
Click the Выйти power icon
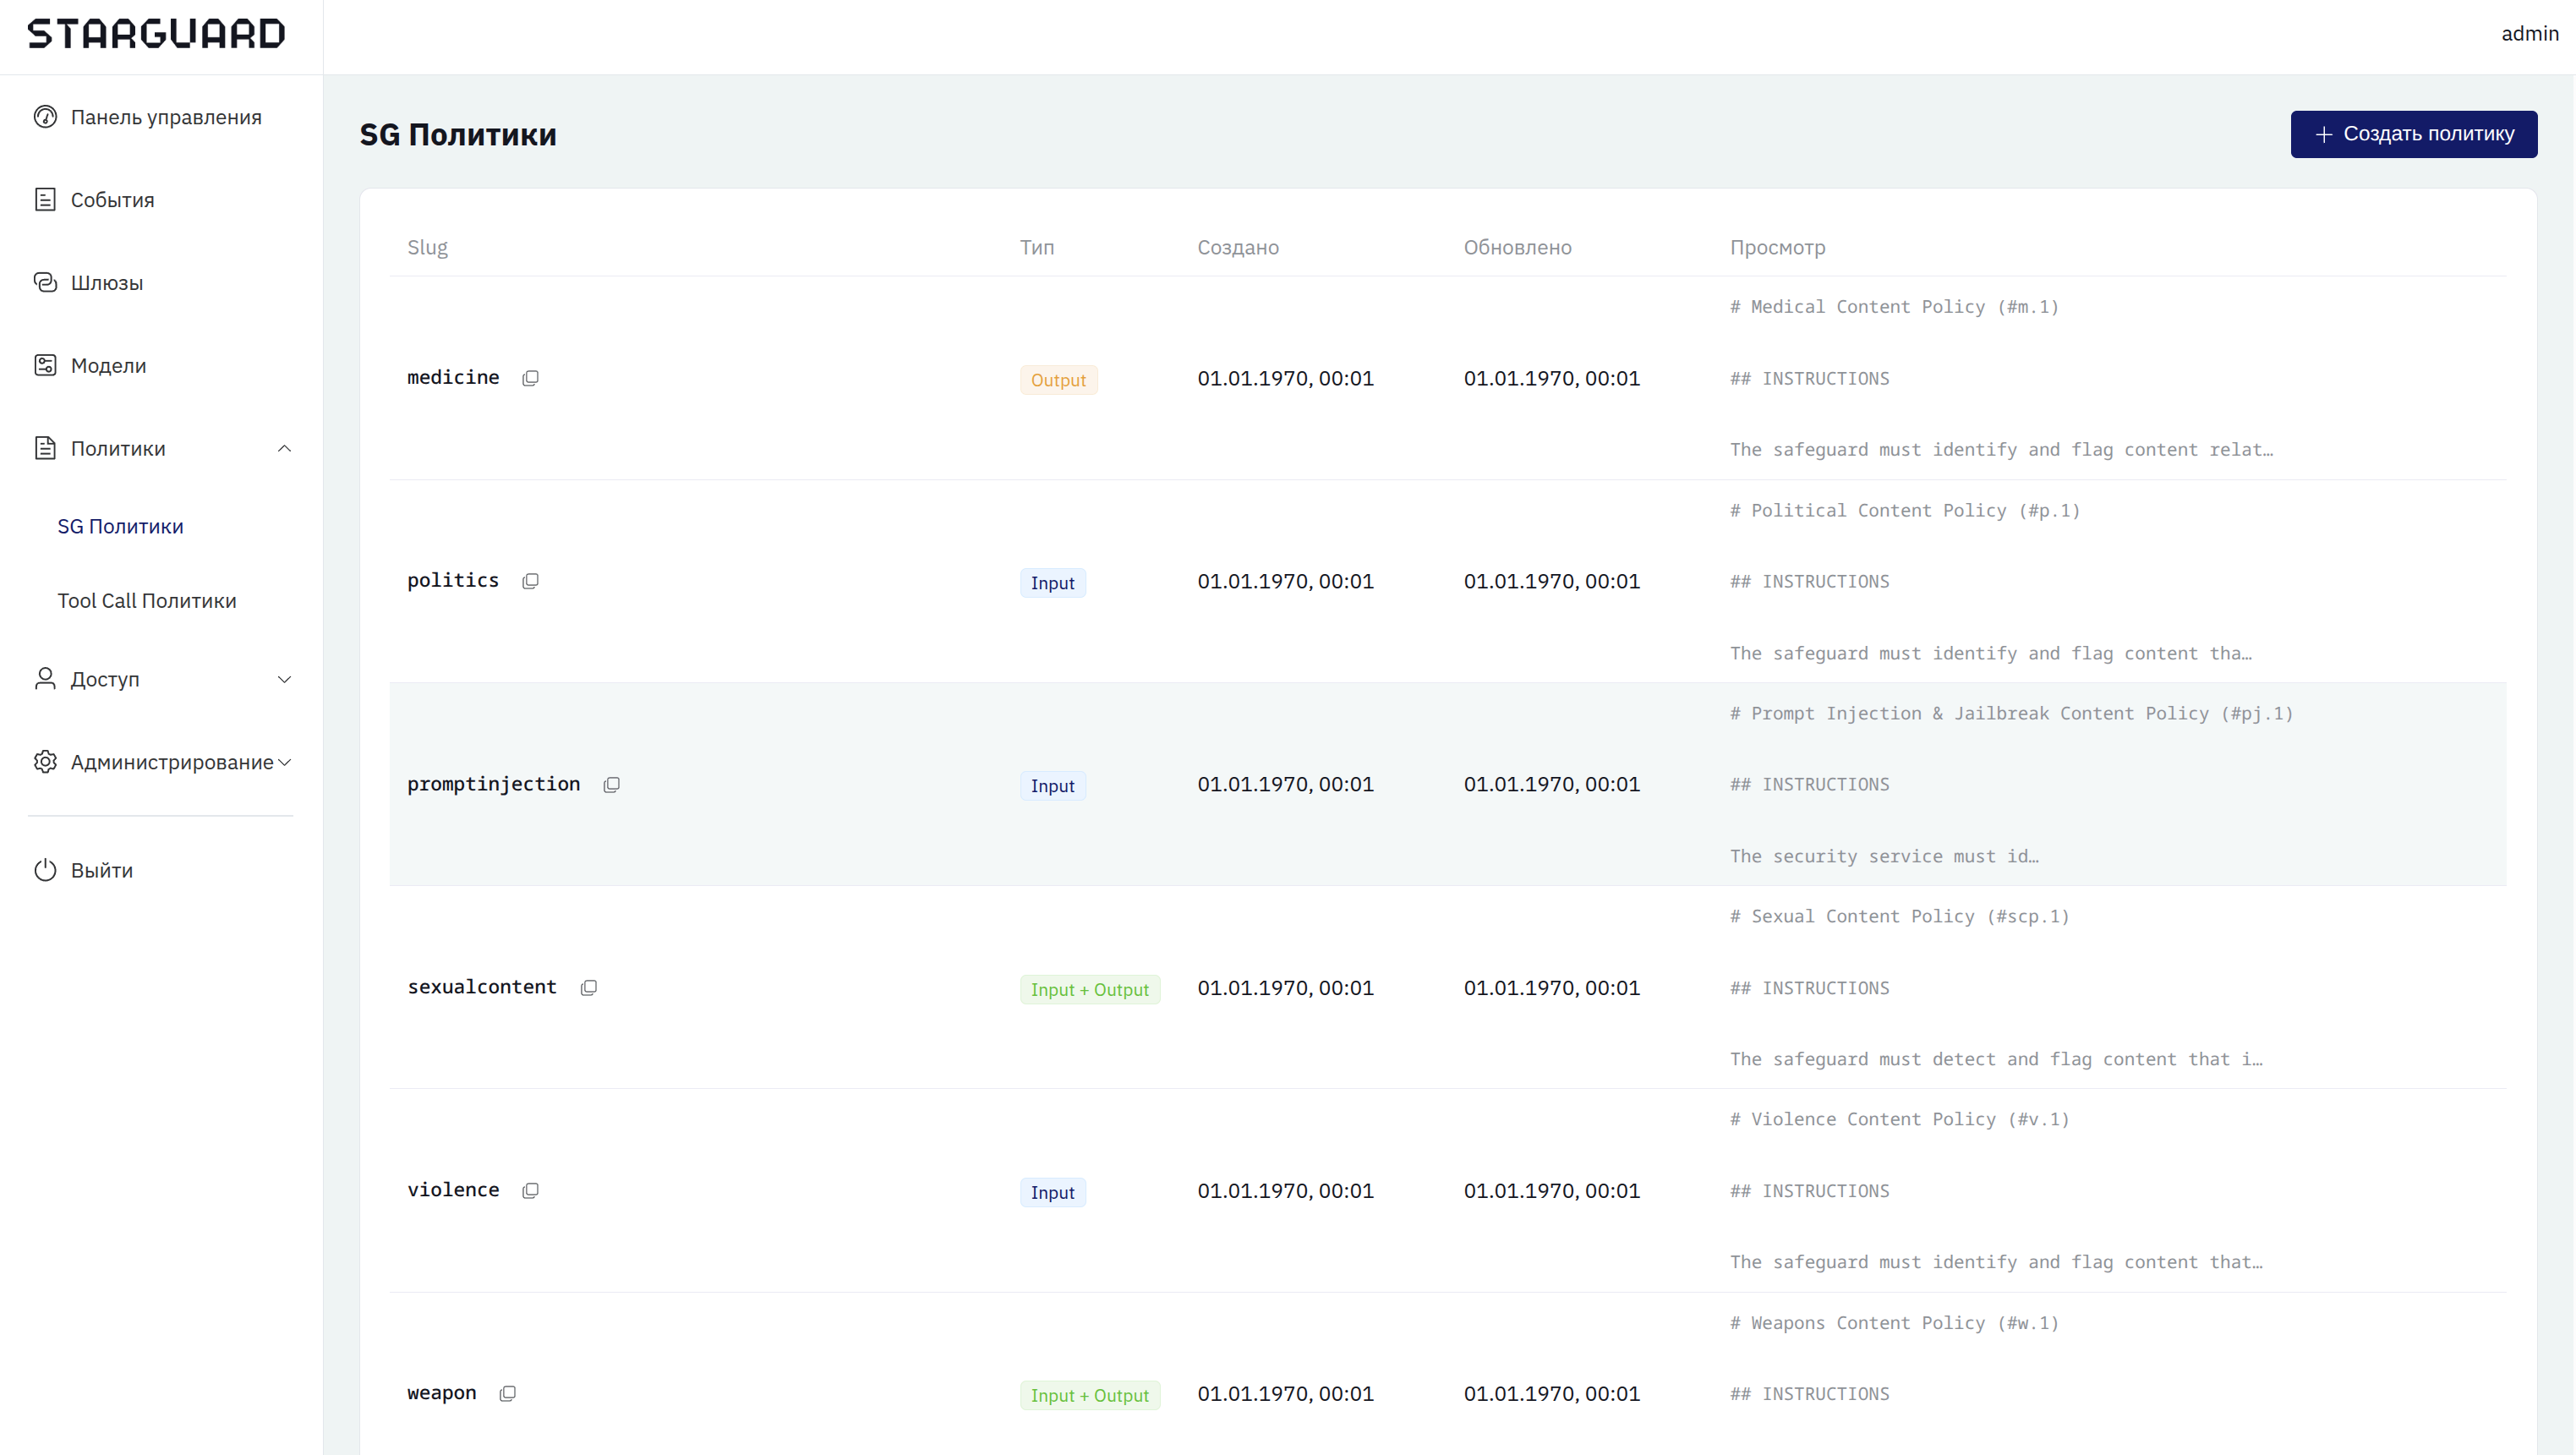point(45,870)
